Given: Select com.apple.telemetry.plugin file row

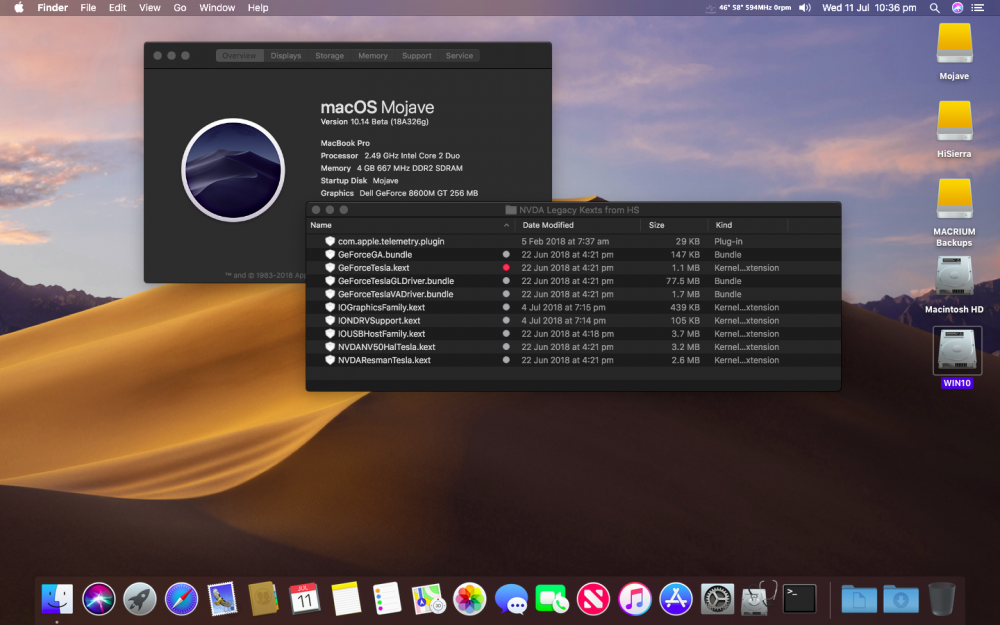Looking at the screenshot, I should coord(573,241).
